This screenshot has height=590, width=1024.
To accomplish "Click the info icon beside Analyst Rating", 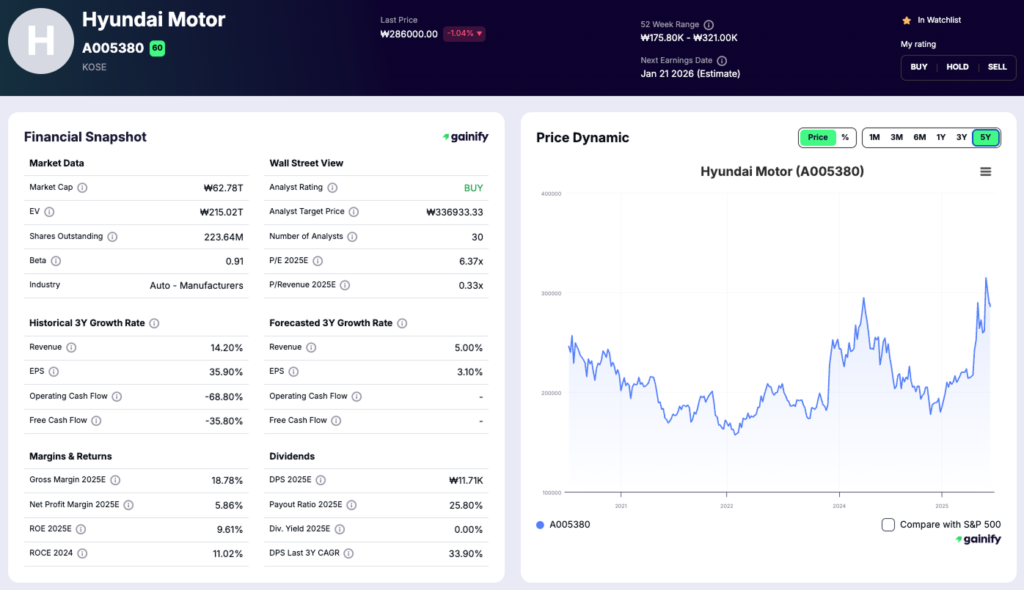I will coord(332,187).
